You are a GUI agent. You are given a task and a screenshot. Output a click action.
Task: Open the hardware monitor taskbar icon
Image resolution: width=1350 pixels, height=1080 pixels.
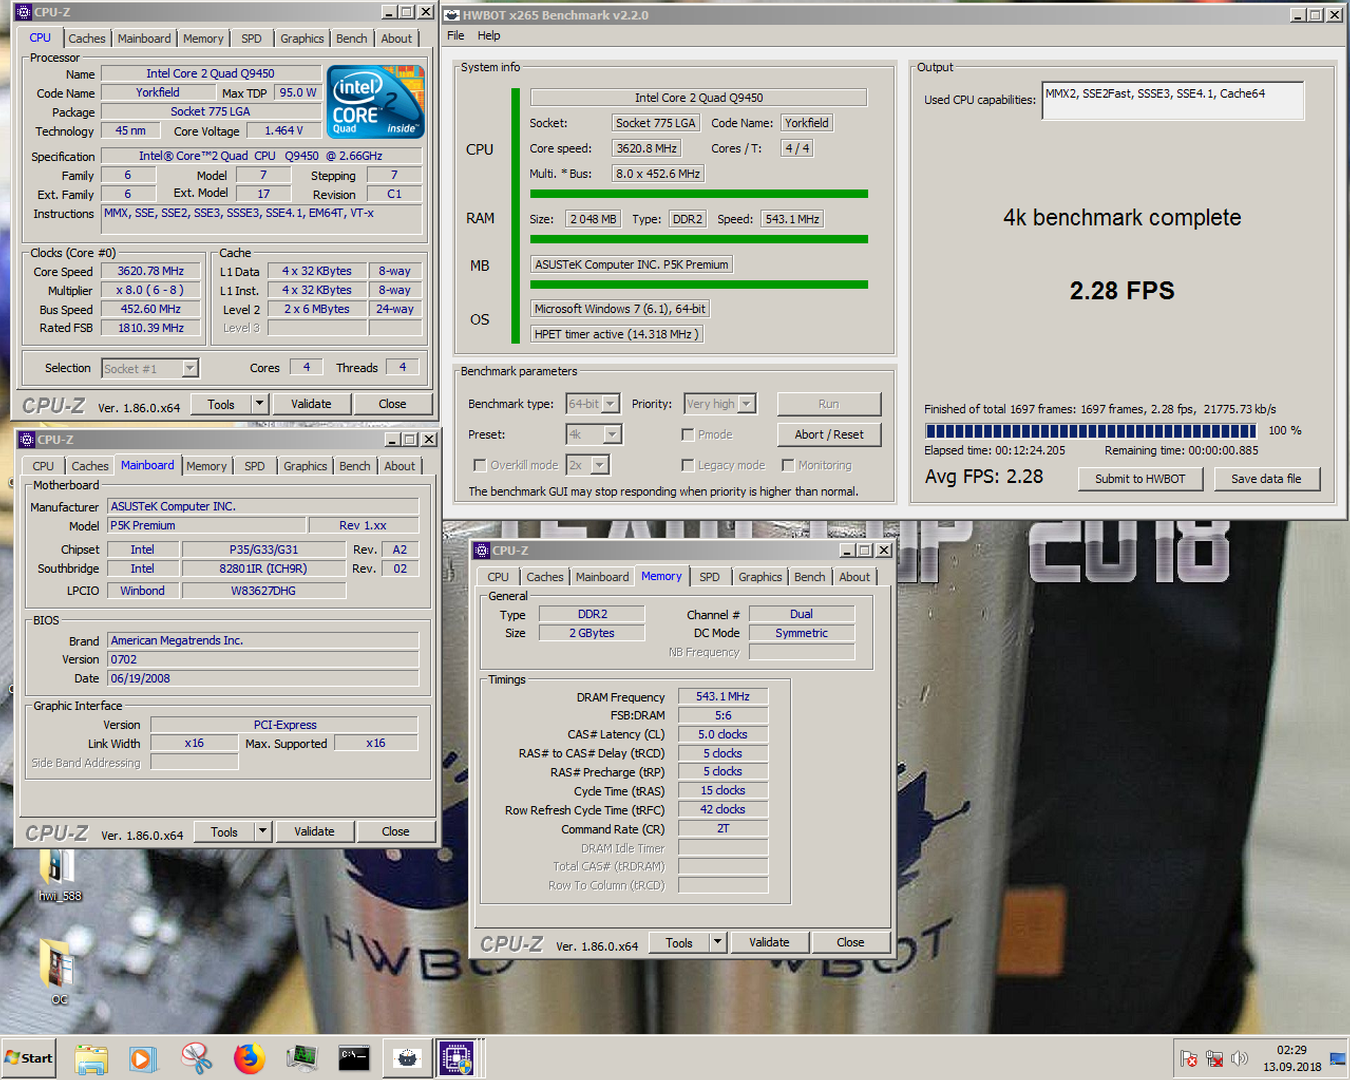(301, 1058)
